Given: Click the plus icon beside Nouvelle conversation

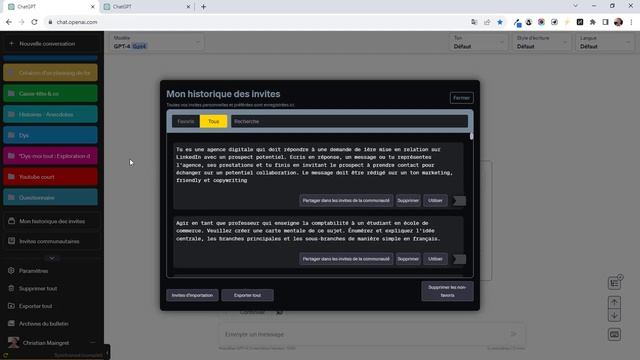Looking at the screenshot, I should pos(11,43).
